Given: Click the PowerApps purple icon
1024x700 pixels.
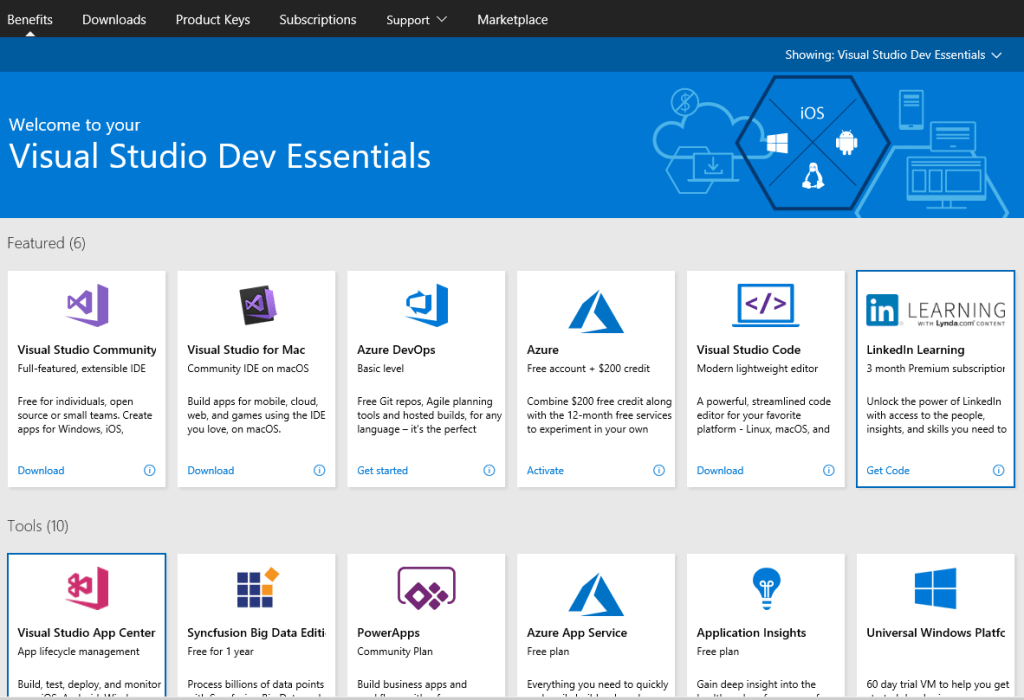Looking at the screenshot, I should pos(426,588).
